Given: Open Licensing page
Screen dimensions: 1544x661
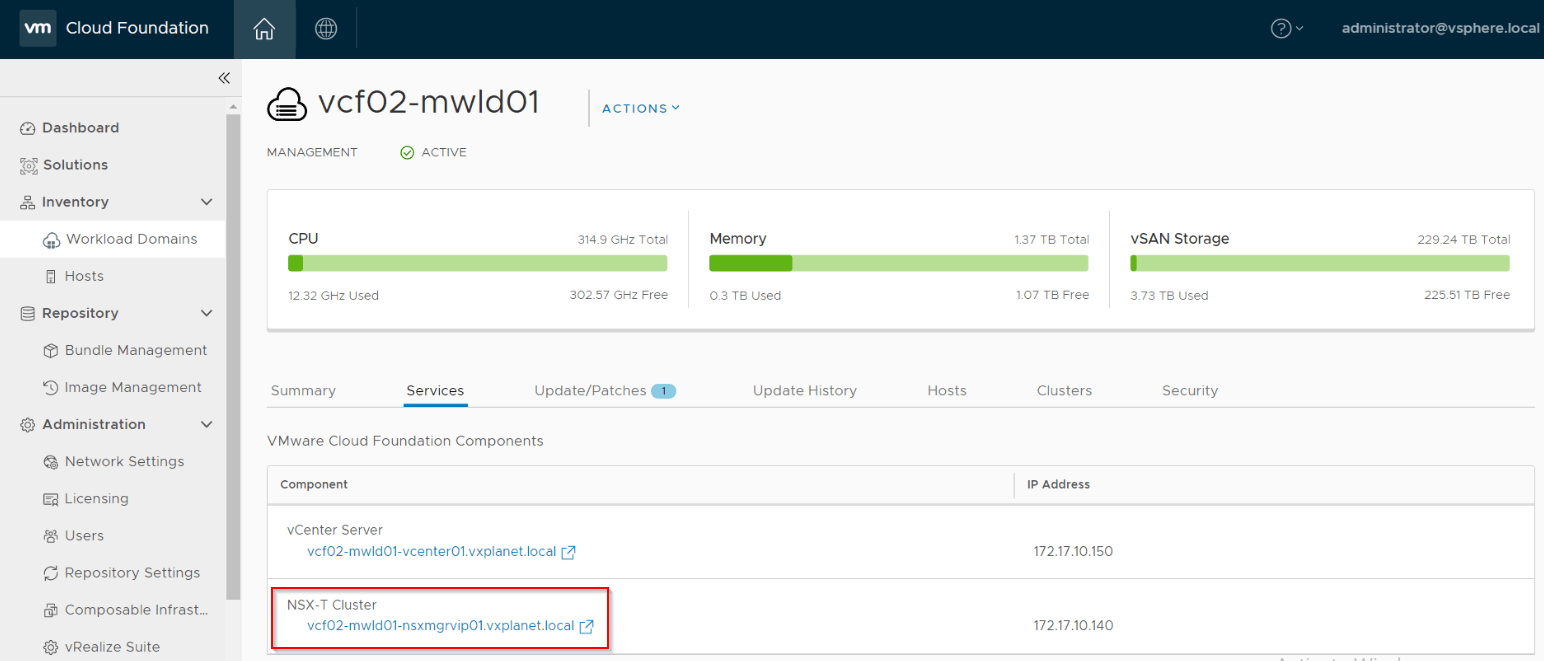Looking at the screenshot, I should [x=96, y=498].
